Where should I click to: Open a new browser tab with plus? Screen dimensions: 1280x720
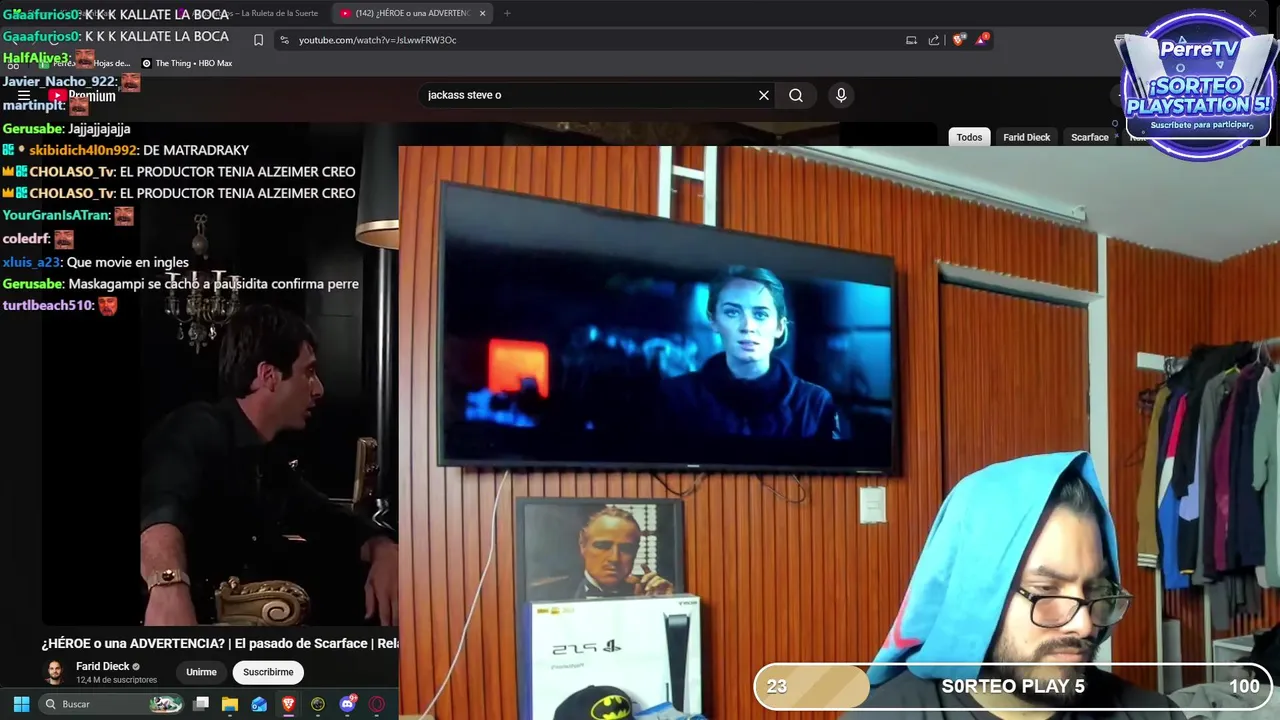coord(507,13)
